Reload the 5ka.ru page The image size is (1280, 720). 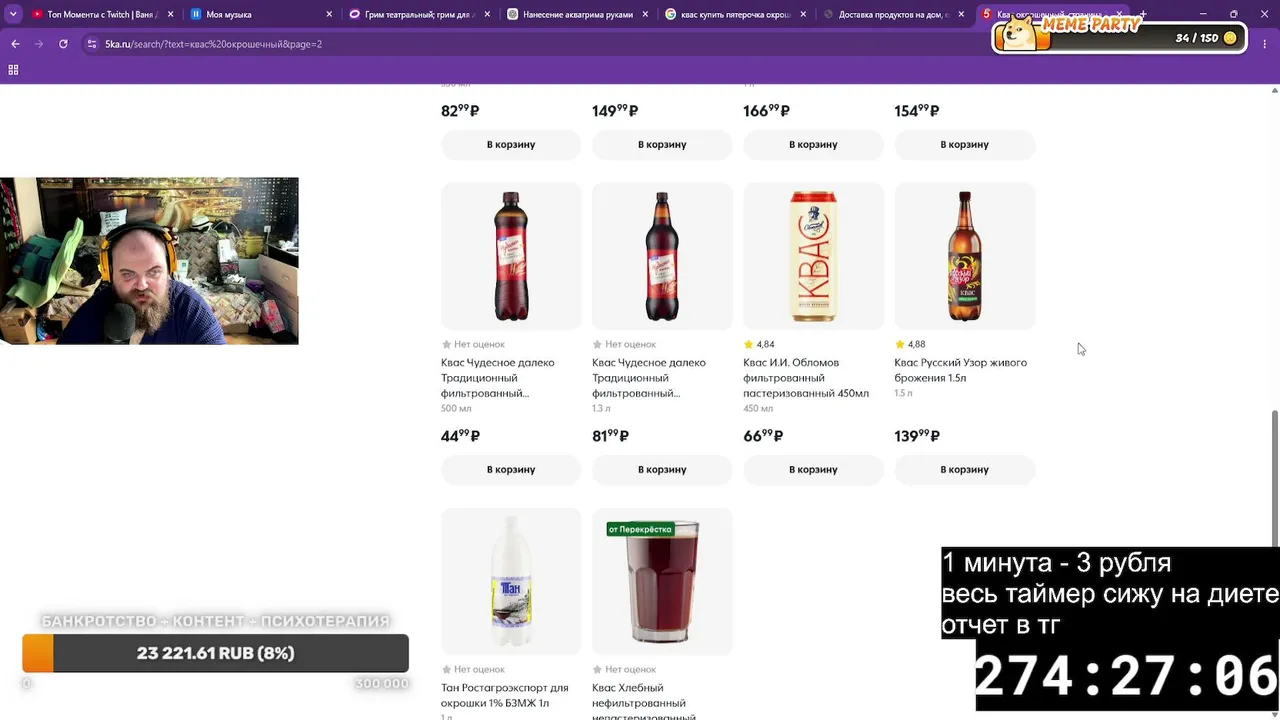click(x=63, y=44)
